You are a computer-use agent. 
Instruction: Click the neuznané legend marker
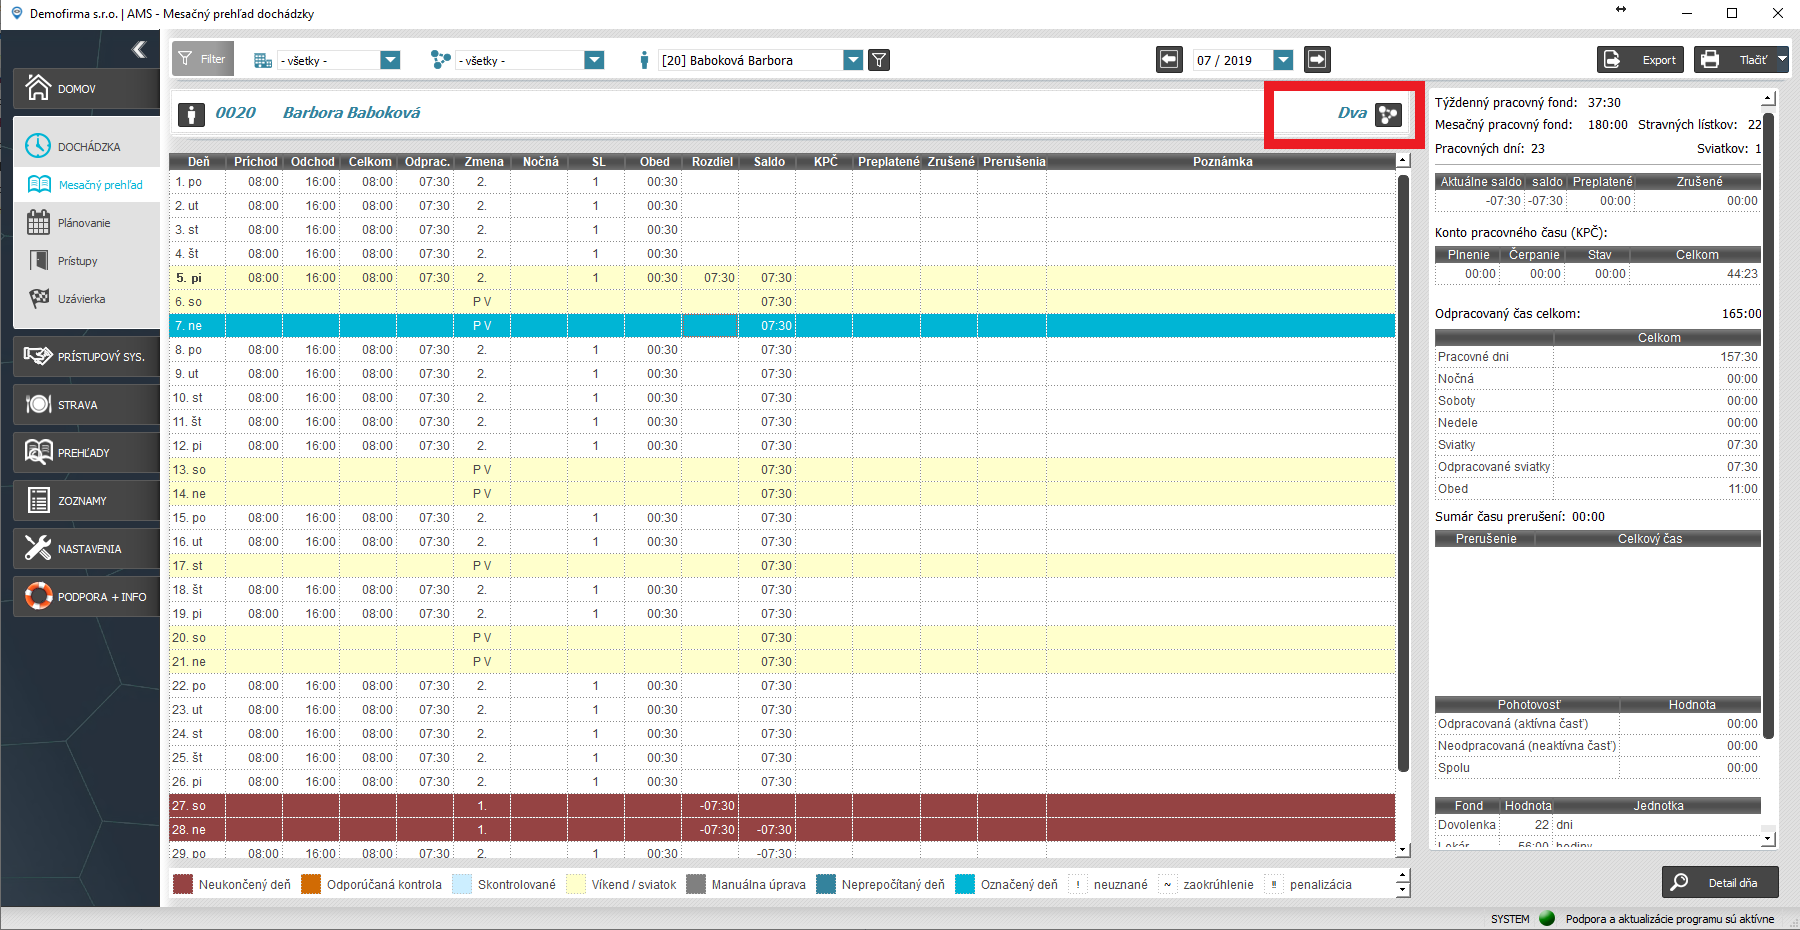[x=1078, y=884]
